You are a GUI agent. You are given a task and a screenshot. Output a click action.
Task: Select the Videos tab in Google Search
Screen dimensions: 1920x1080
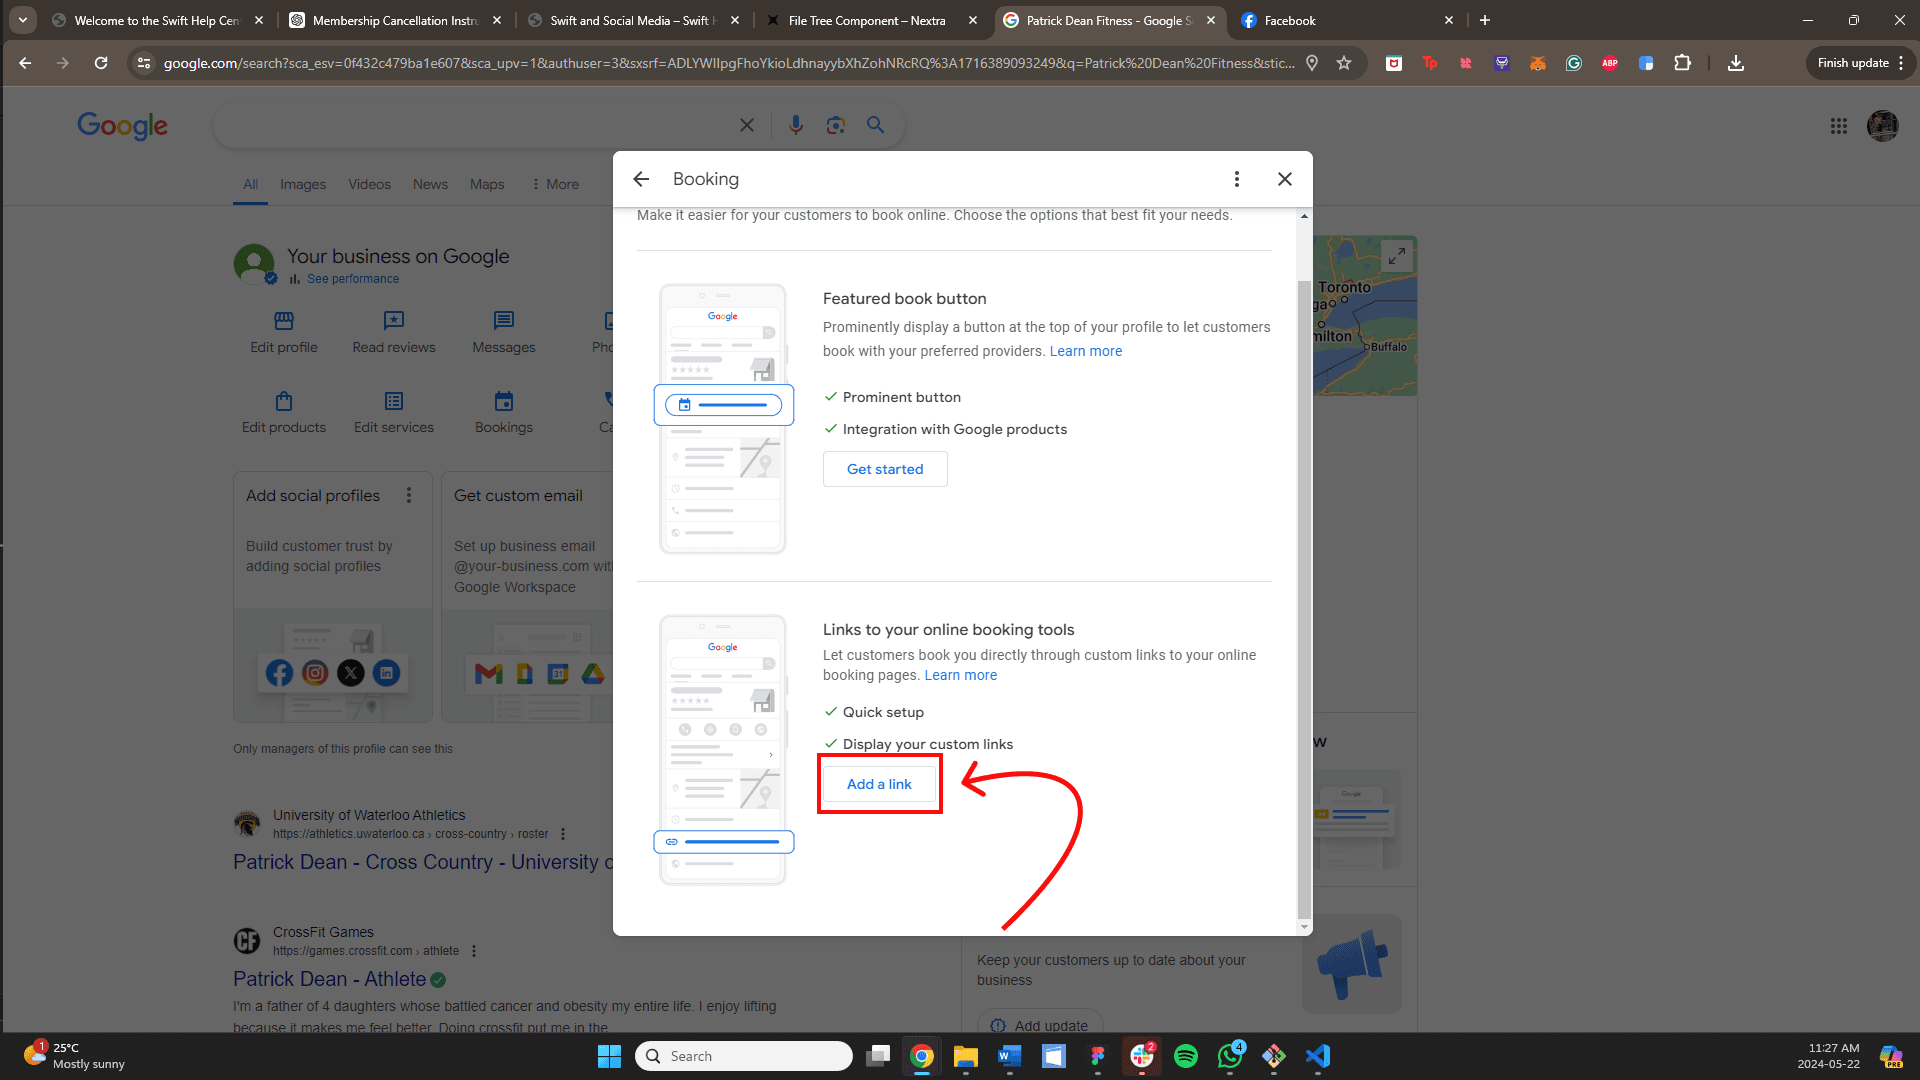click(367, 185)
